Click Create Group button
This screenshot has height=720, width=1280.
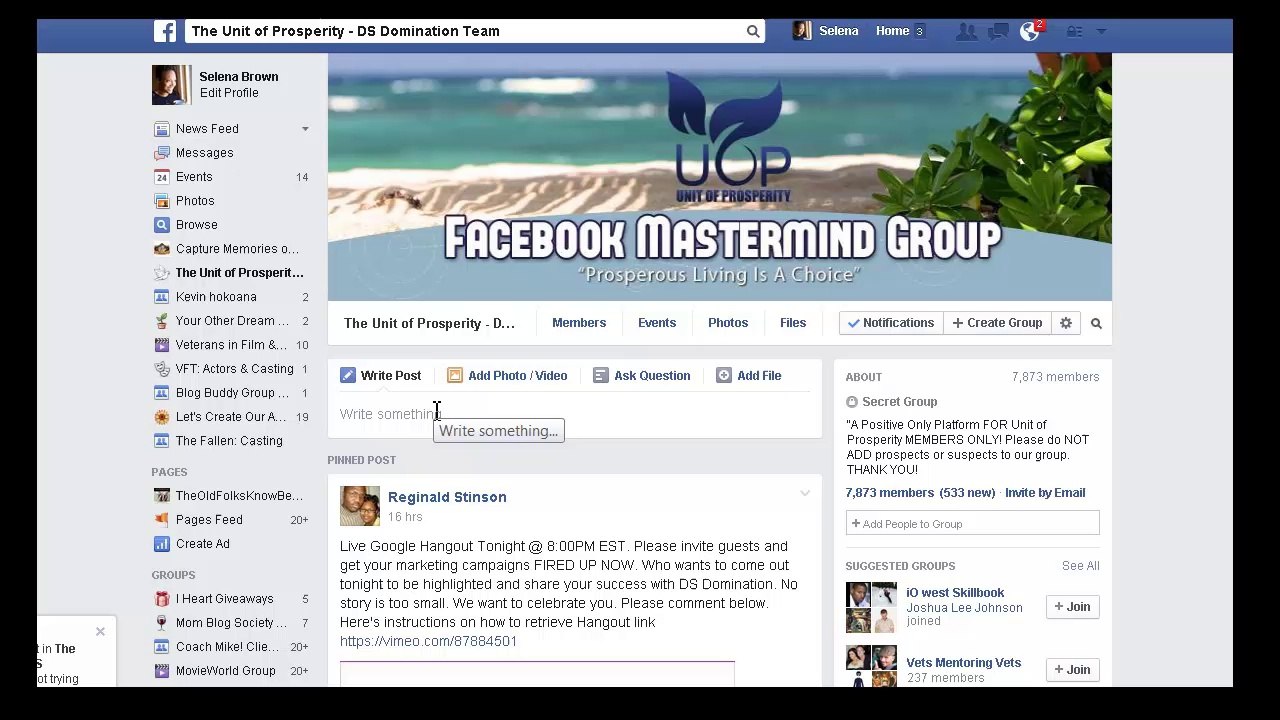997,323
